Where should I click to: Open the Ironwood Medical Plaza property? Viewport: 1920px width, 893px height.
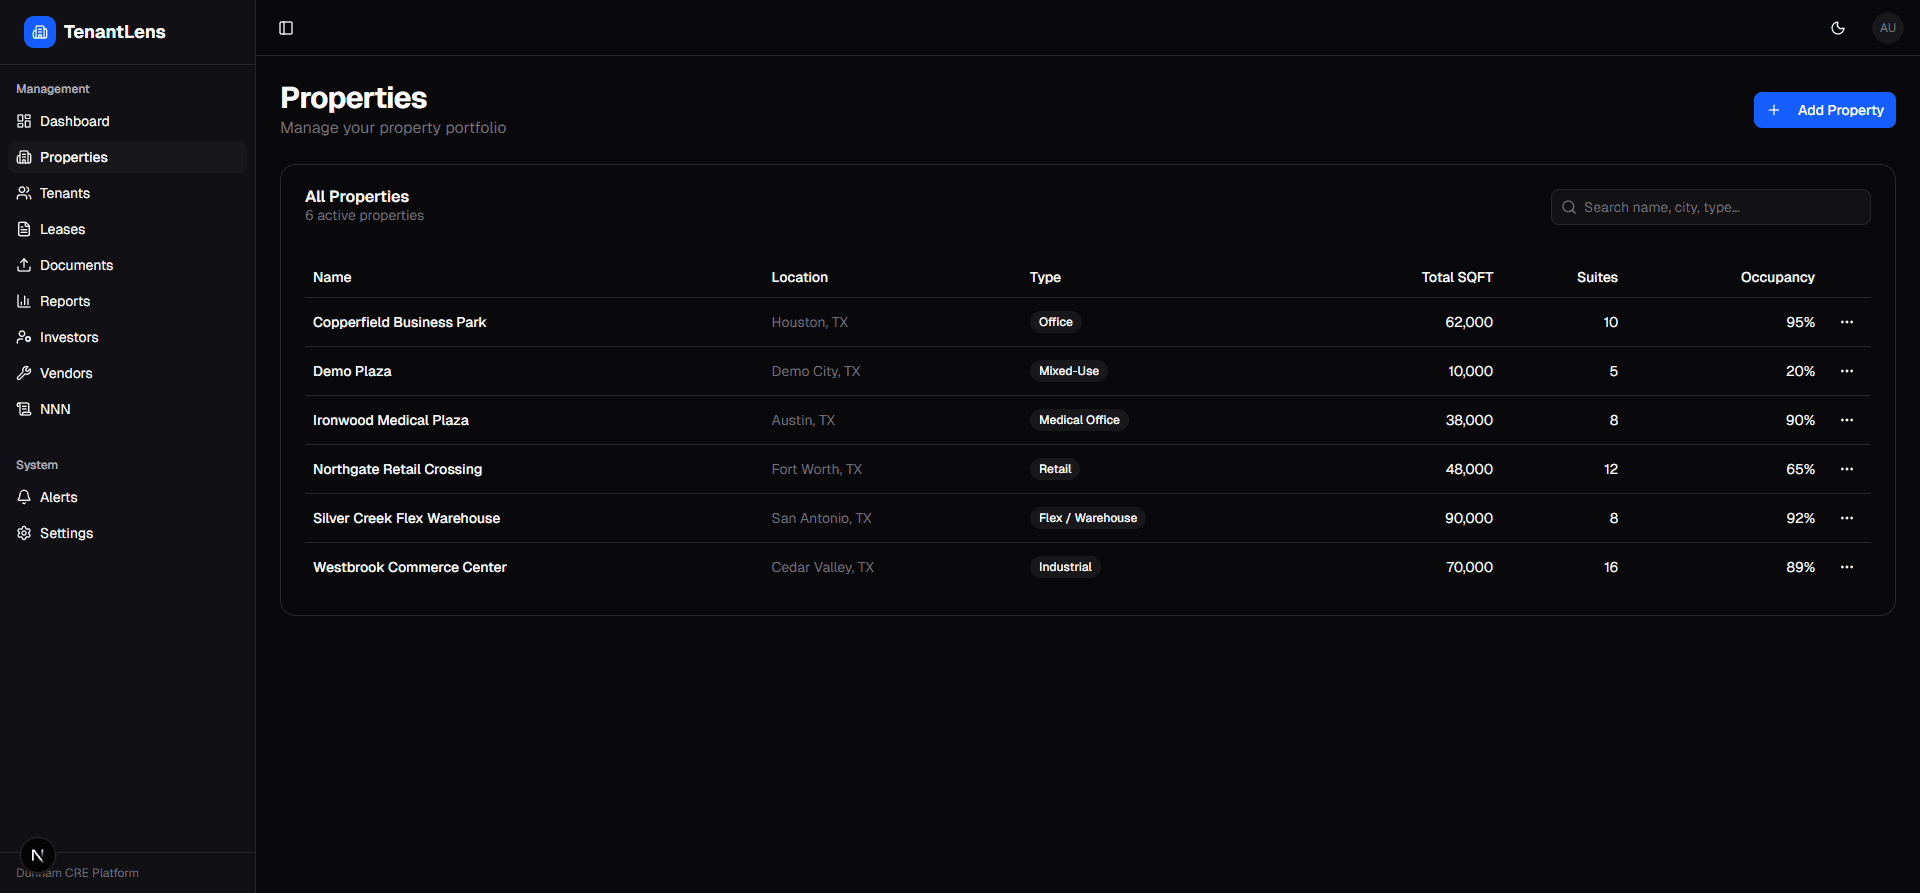(x=391, y=420)
